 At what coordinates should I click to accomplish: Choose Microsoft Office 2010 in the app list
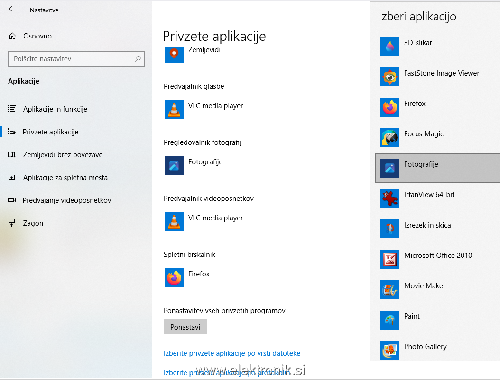[x=437, y=259]
